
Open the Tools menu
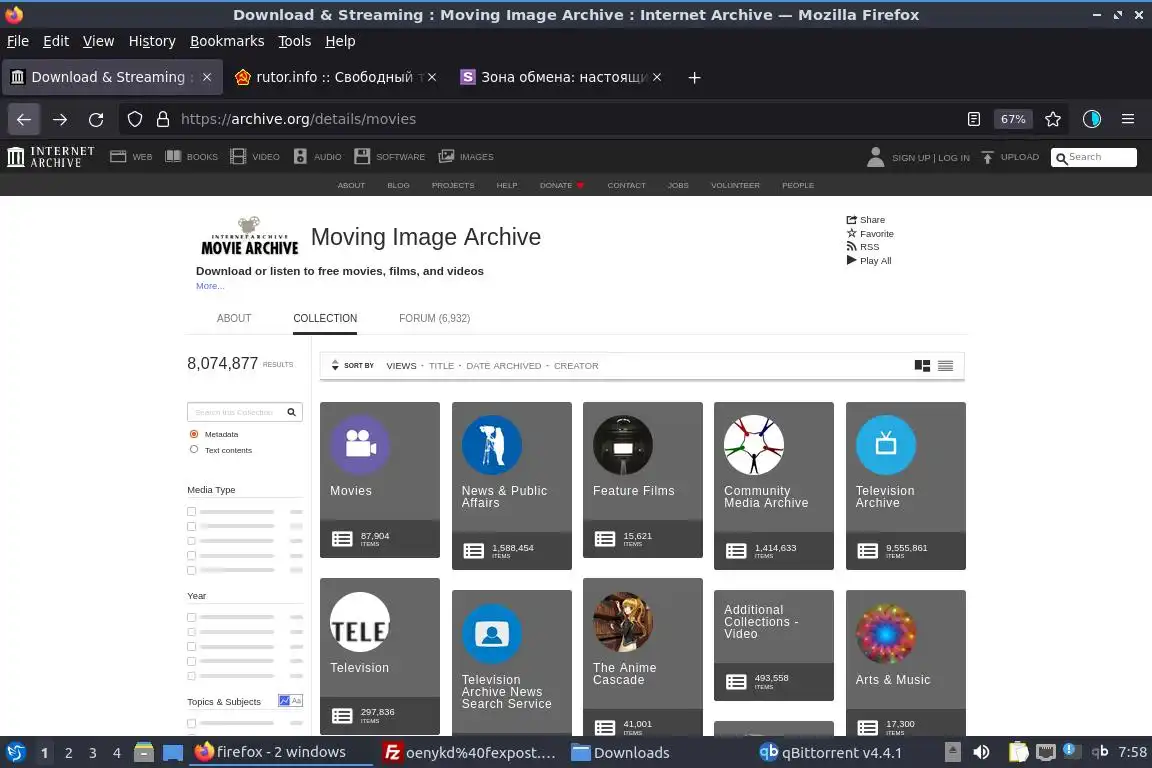295,41
